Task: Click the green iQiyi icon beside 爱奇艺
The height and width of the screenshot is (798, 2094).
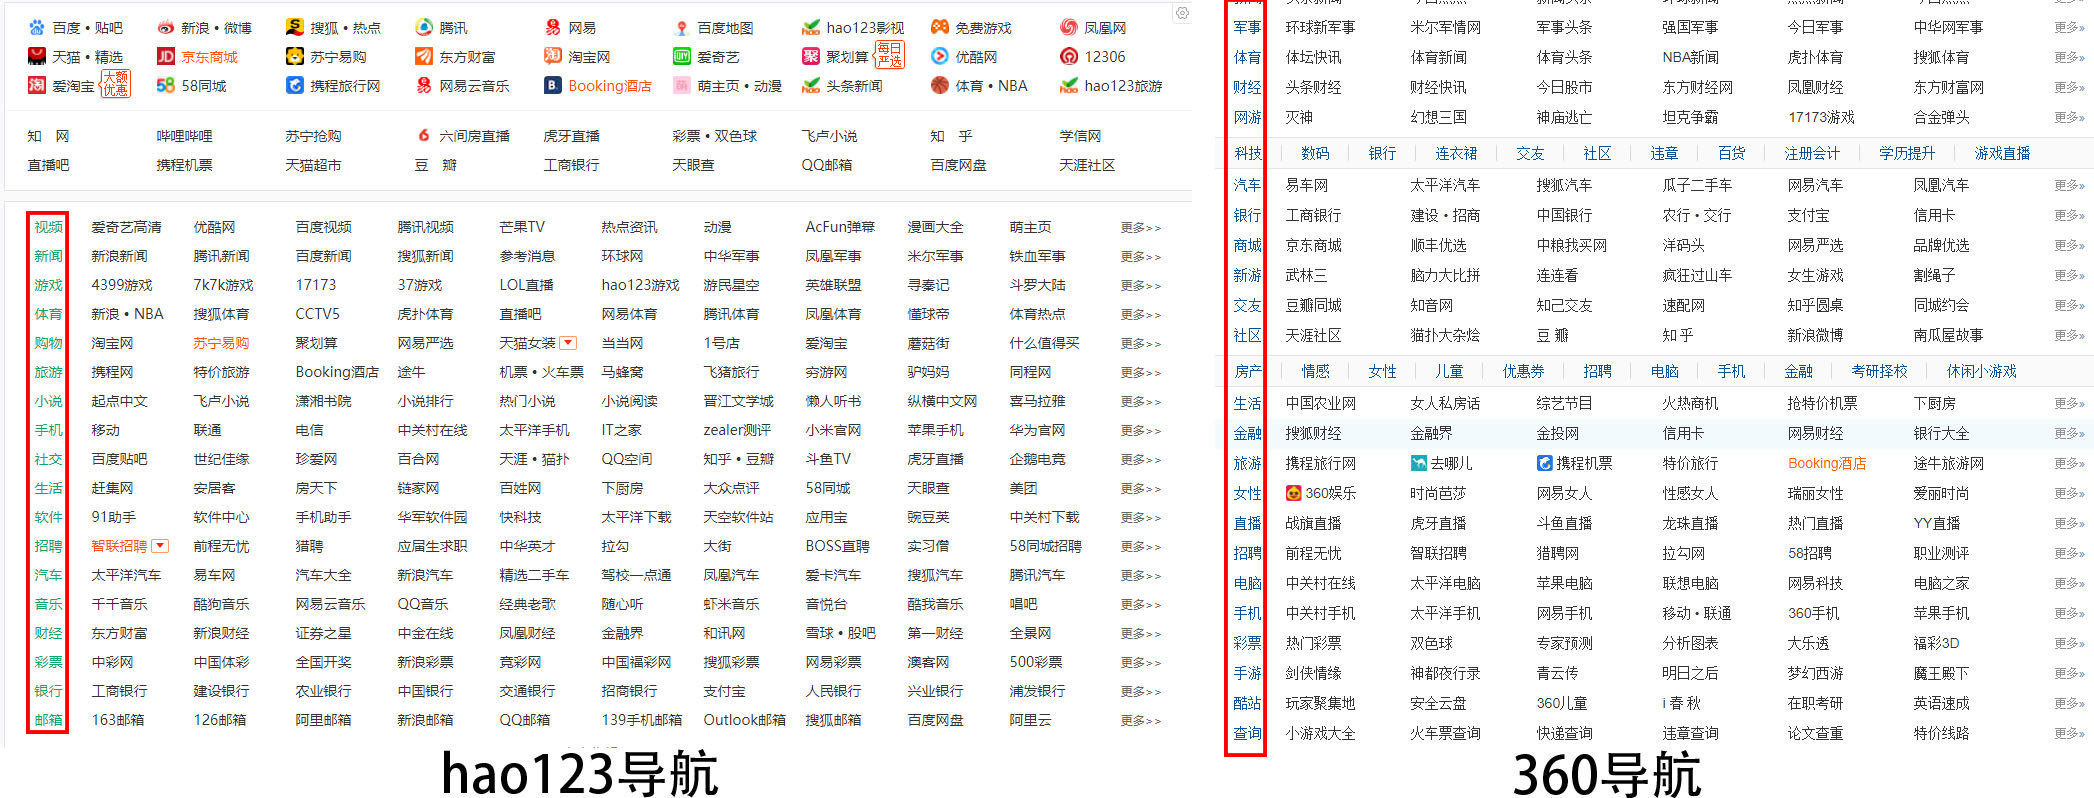Action: pos(682,57)
